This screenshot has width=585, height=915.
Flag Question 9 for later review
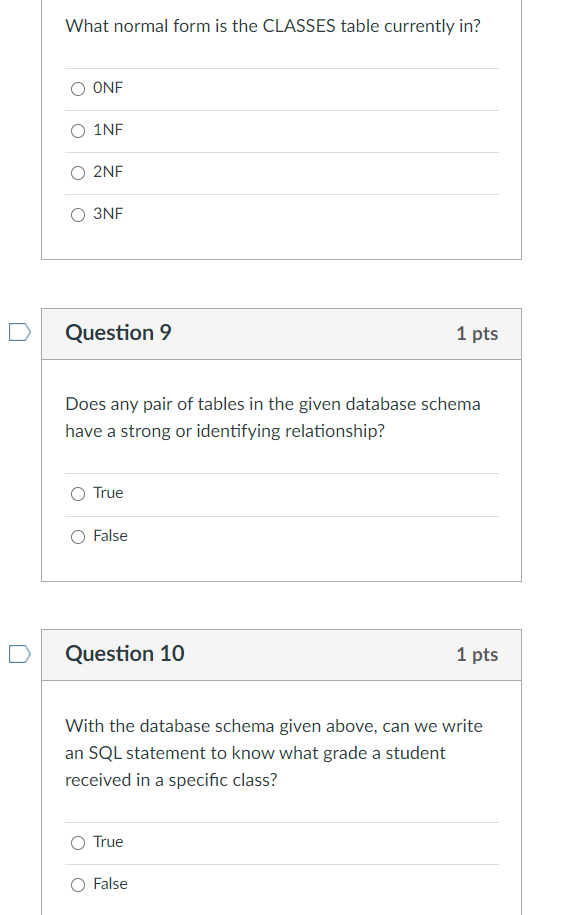17,331
